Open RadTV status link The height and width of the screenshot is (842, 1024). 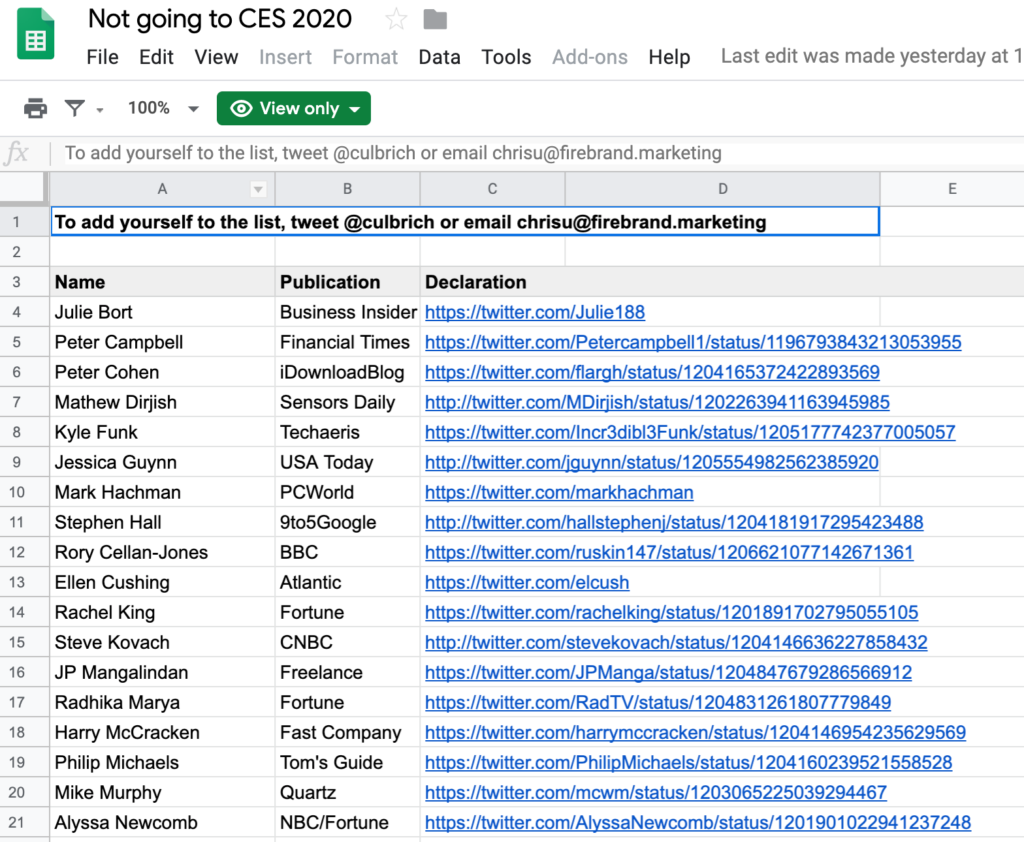[x=658, y=703]
